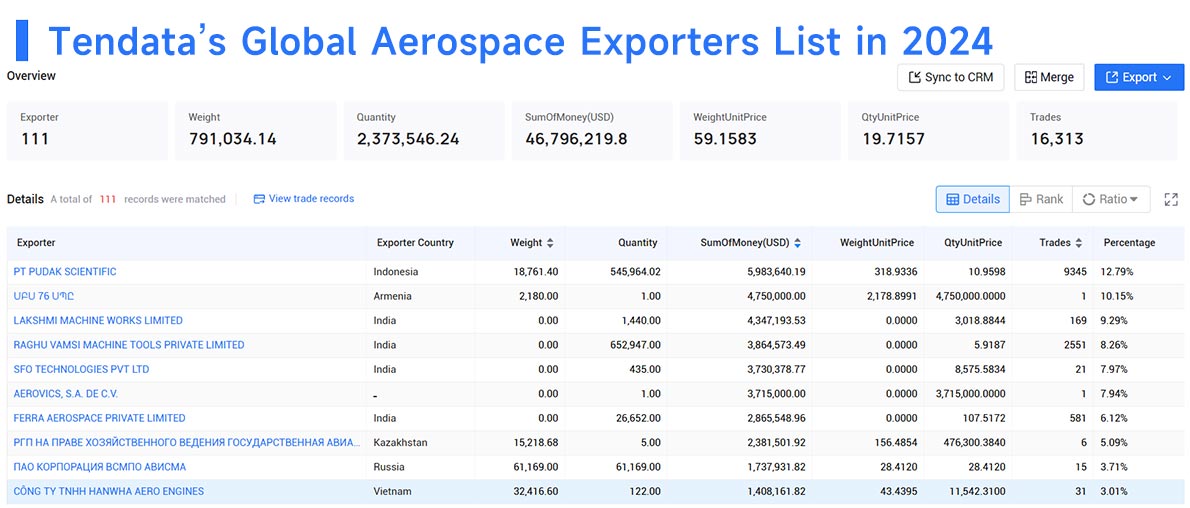Click Kazakhstan in Exporter Country column

click(x=399, y=442)
